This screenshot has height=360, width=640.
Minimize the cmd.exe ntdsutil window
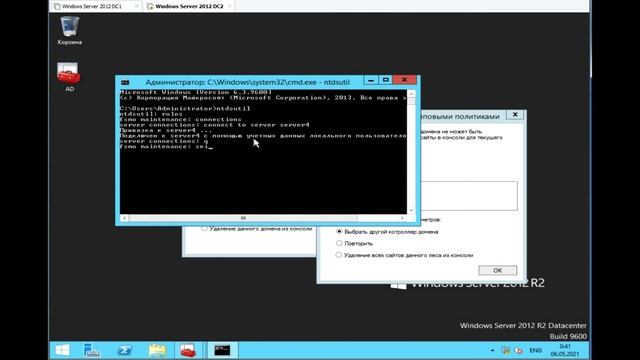[371, 80]
